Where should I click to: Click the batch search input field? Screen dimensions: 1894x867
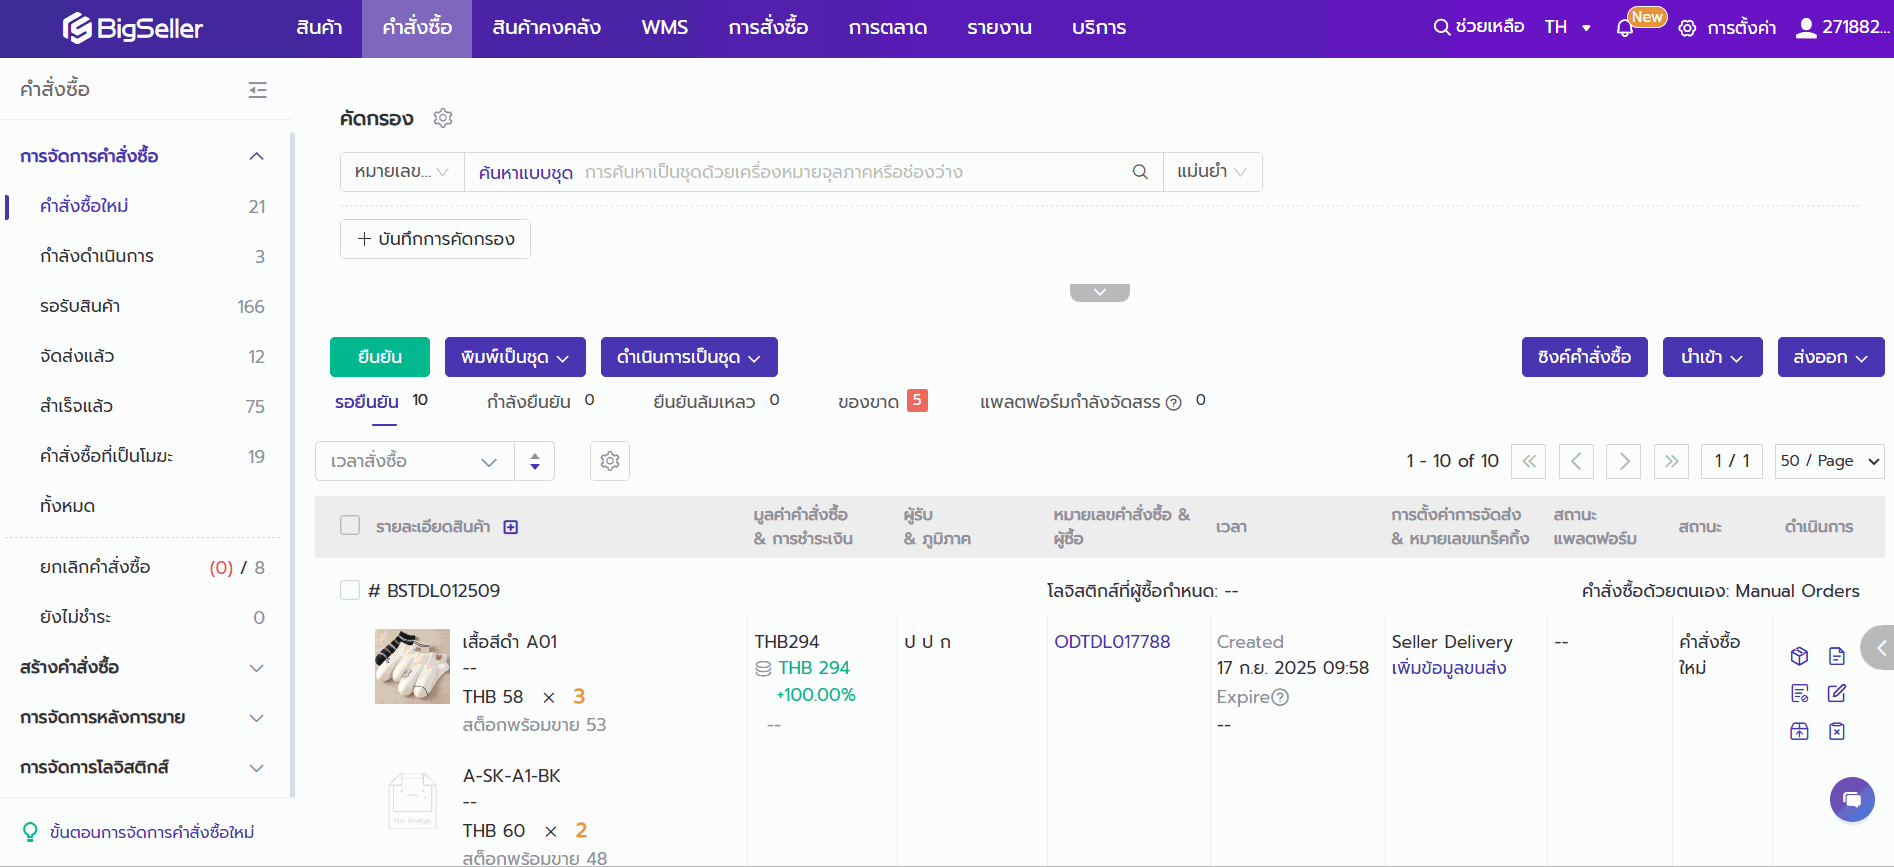tap(850, 172)
